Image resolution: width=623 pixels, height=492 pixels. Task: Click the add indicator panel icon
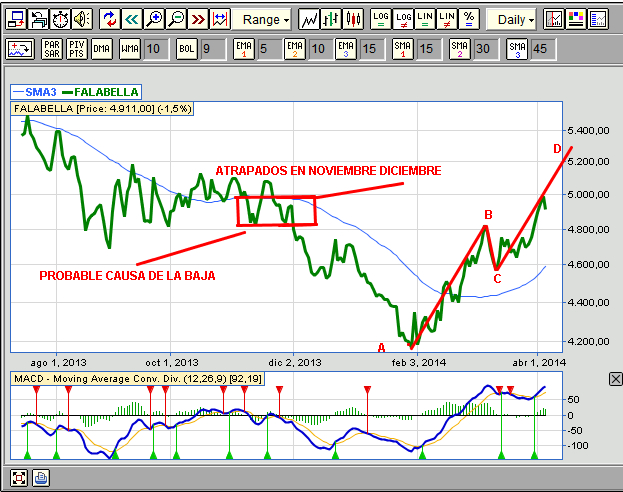point(20,49)
